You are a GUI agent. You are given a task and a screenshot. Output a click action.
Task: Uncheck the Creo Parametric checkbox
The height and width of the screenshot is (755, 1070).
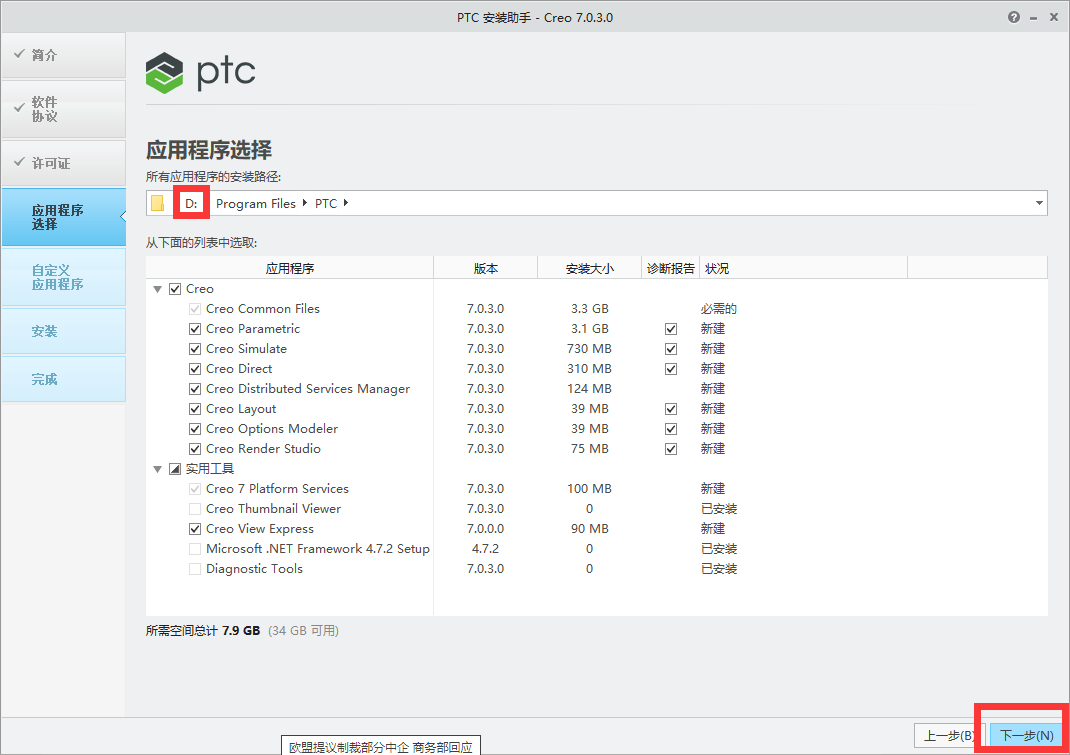(194, 328)
